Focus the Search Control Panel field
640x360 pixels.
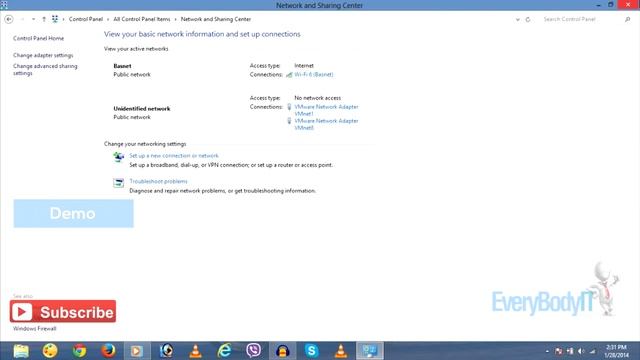coord(582,19)
